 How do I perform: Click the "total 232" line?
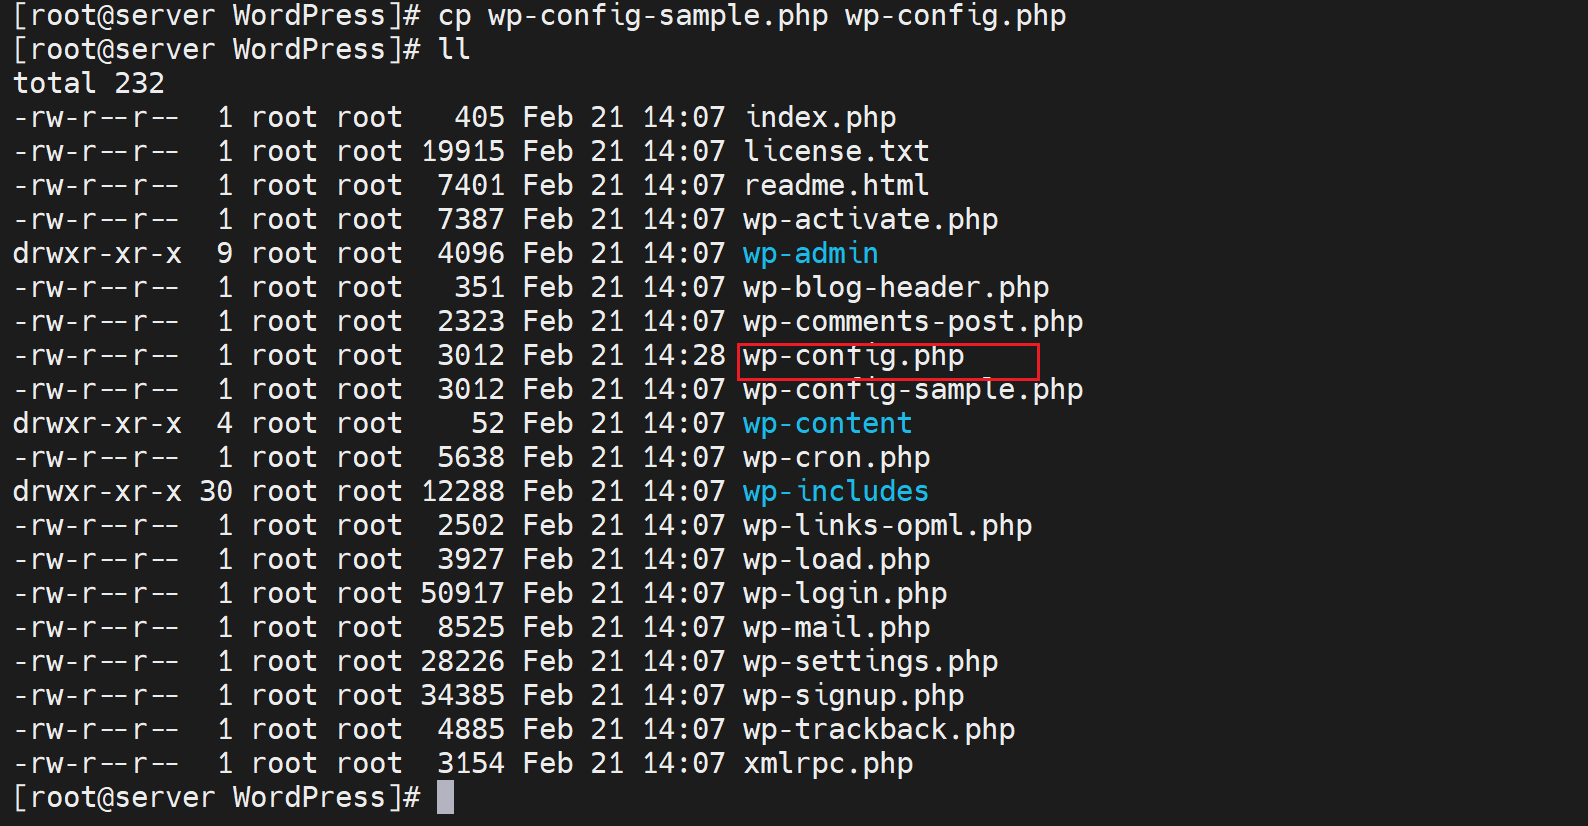tap(89, 84)
